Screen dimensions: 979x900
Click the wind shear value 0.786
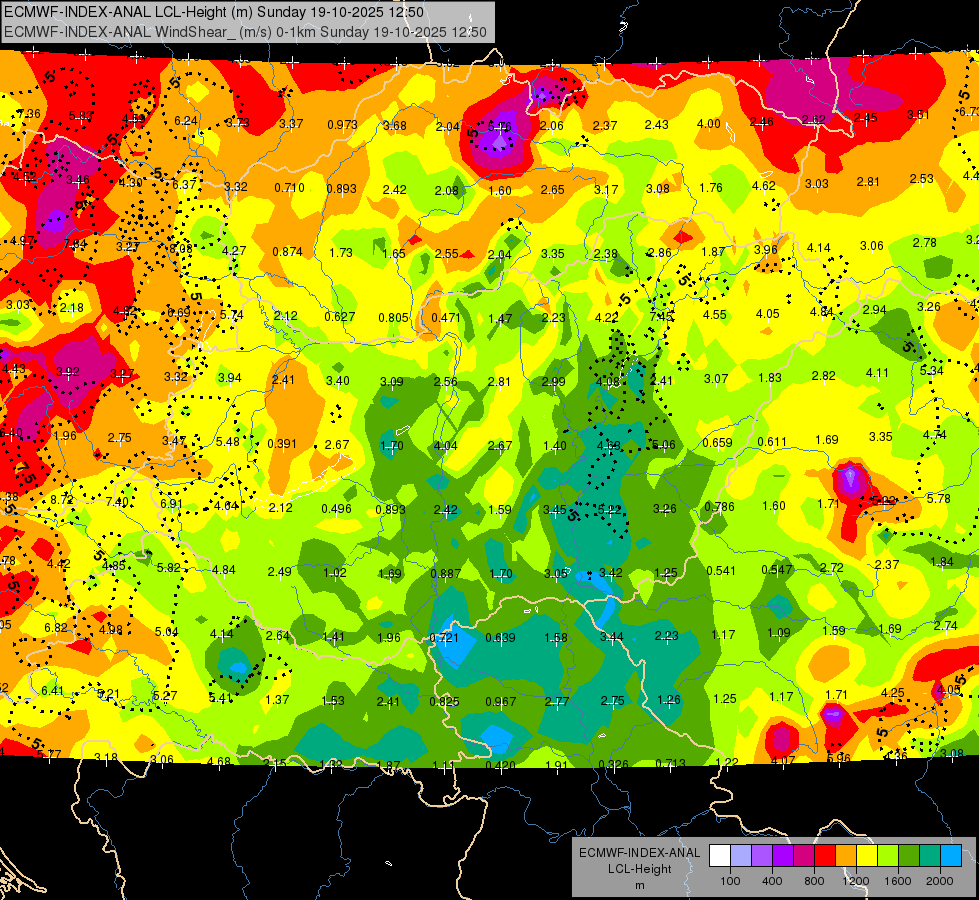719,506
